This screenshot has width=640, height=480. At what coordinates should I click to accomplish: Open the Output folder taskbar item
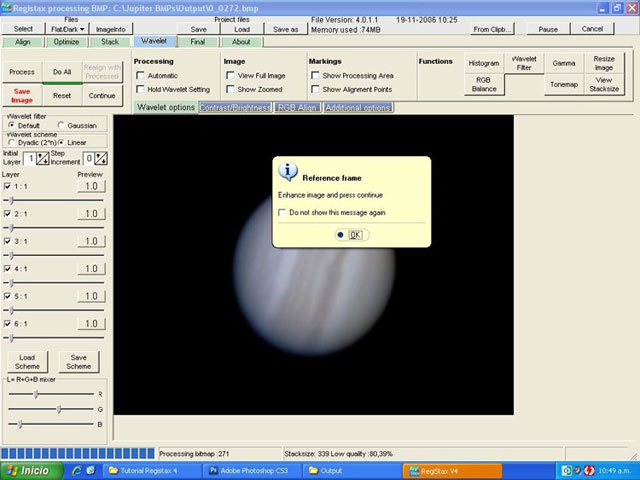[330, 470]
